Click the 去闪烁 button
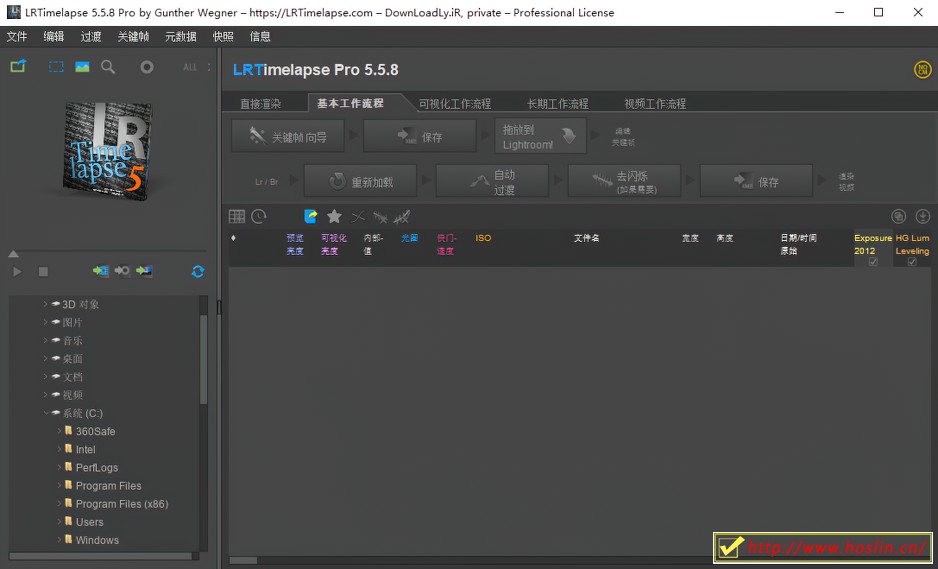Screen dimensions: 938x569 click(x=625, y=182)
